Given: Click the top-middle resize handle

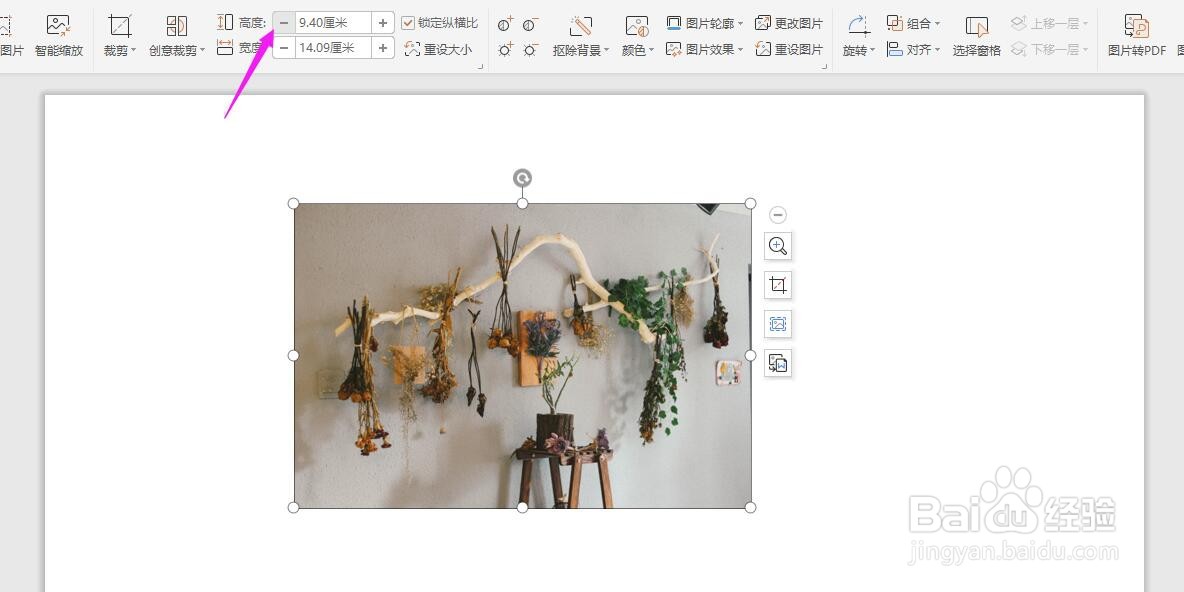Looking at the screenshot, I should [523, 204].
